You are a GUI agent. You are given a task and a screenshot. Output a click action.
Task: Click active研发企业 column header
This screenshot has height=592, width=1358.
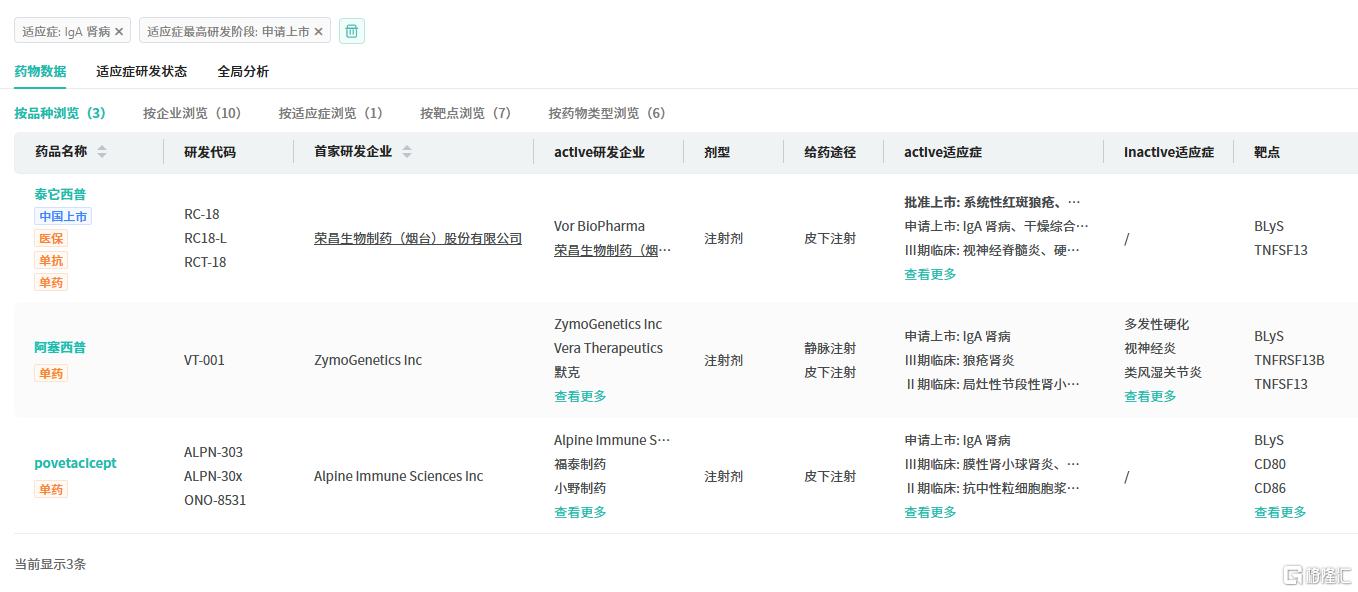click(599, 152)
